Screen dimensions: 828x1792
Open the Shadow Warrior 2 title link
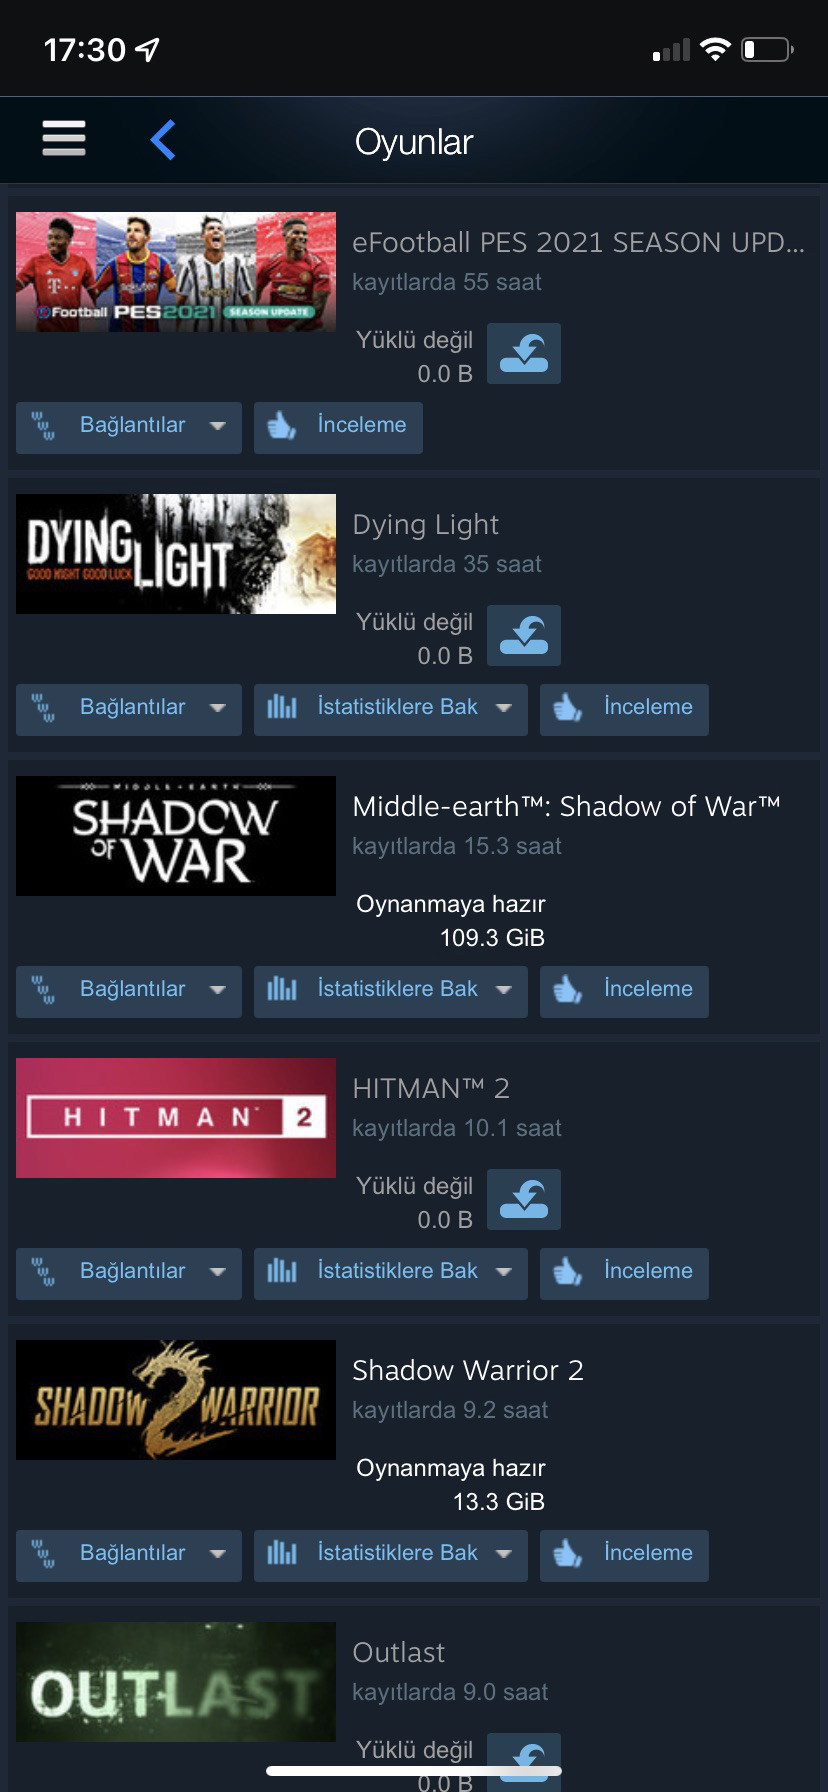(468, 1371)
